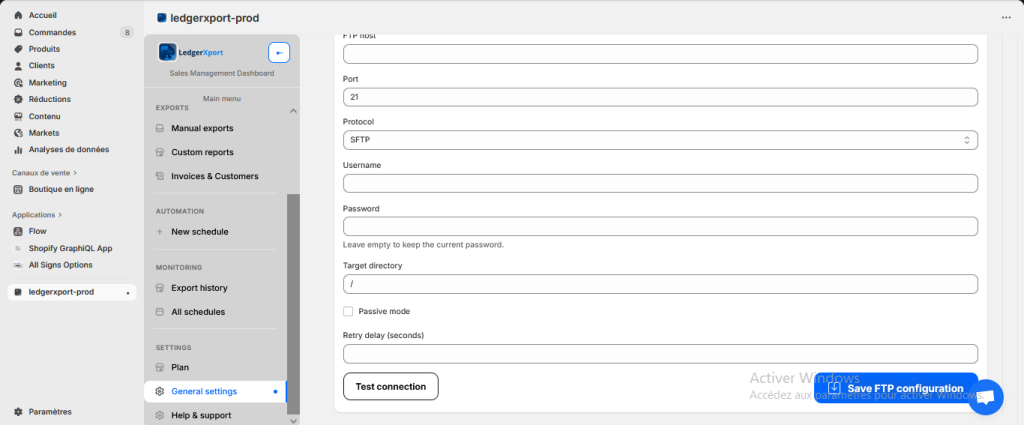Click the Test connection button
Image resolution: width=1024 pixels, height=425 pixels.
[x=390, y=386]
